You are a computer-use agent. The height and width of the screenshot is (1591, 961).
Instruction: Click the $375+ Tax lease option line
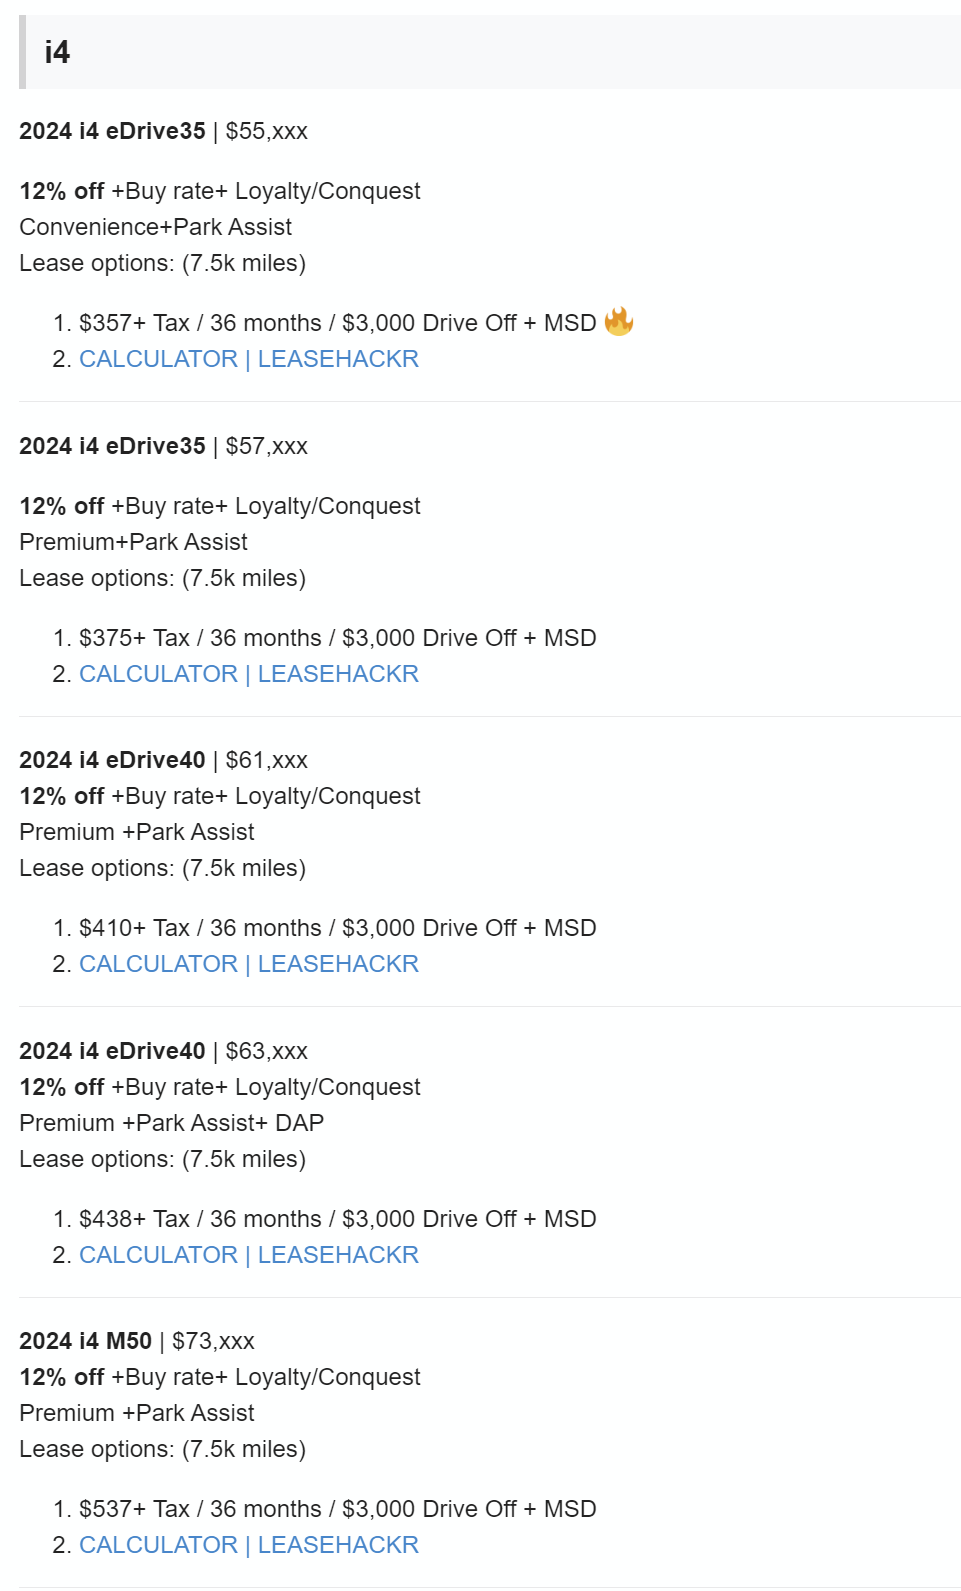click(337, 638)
